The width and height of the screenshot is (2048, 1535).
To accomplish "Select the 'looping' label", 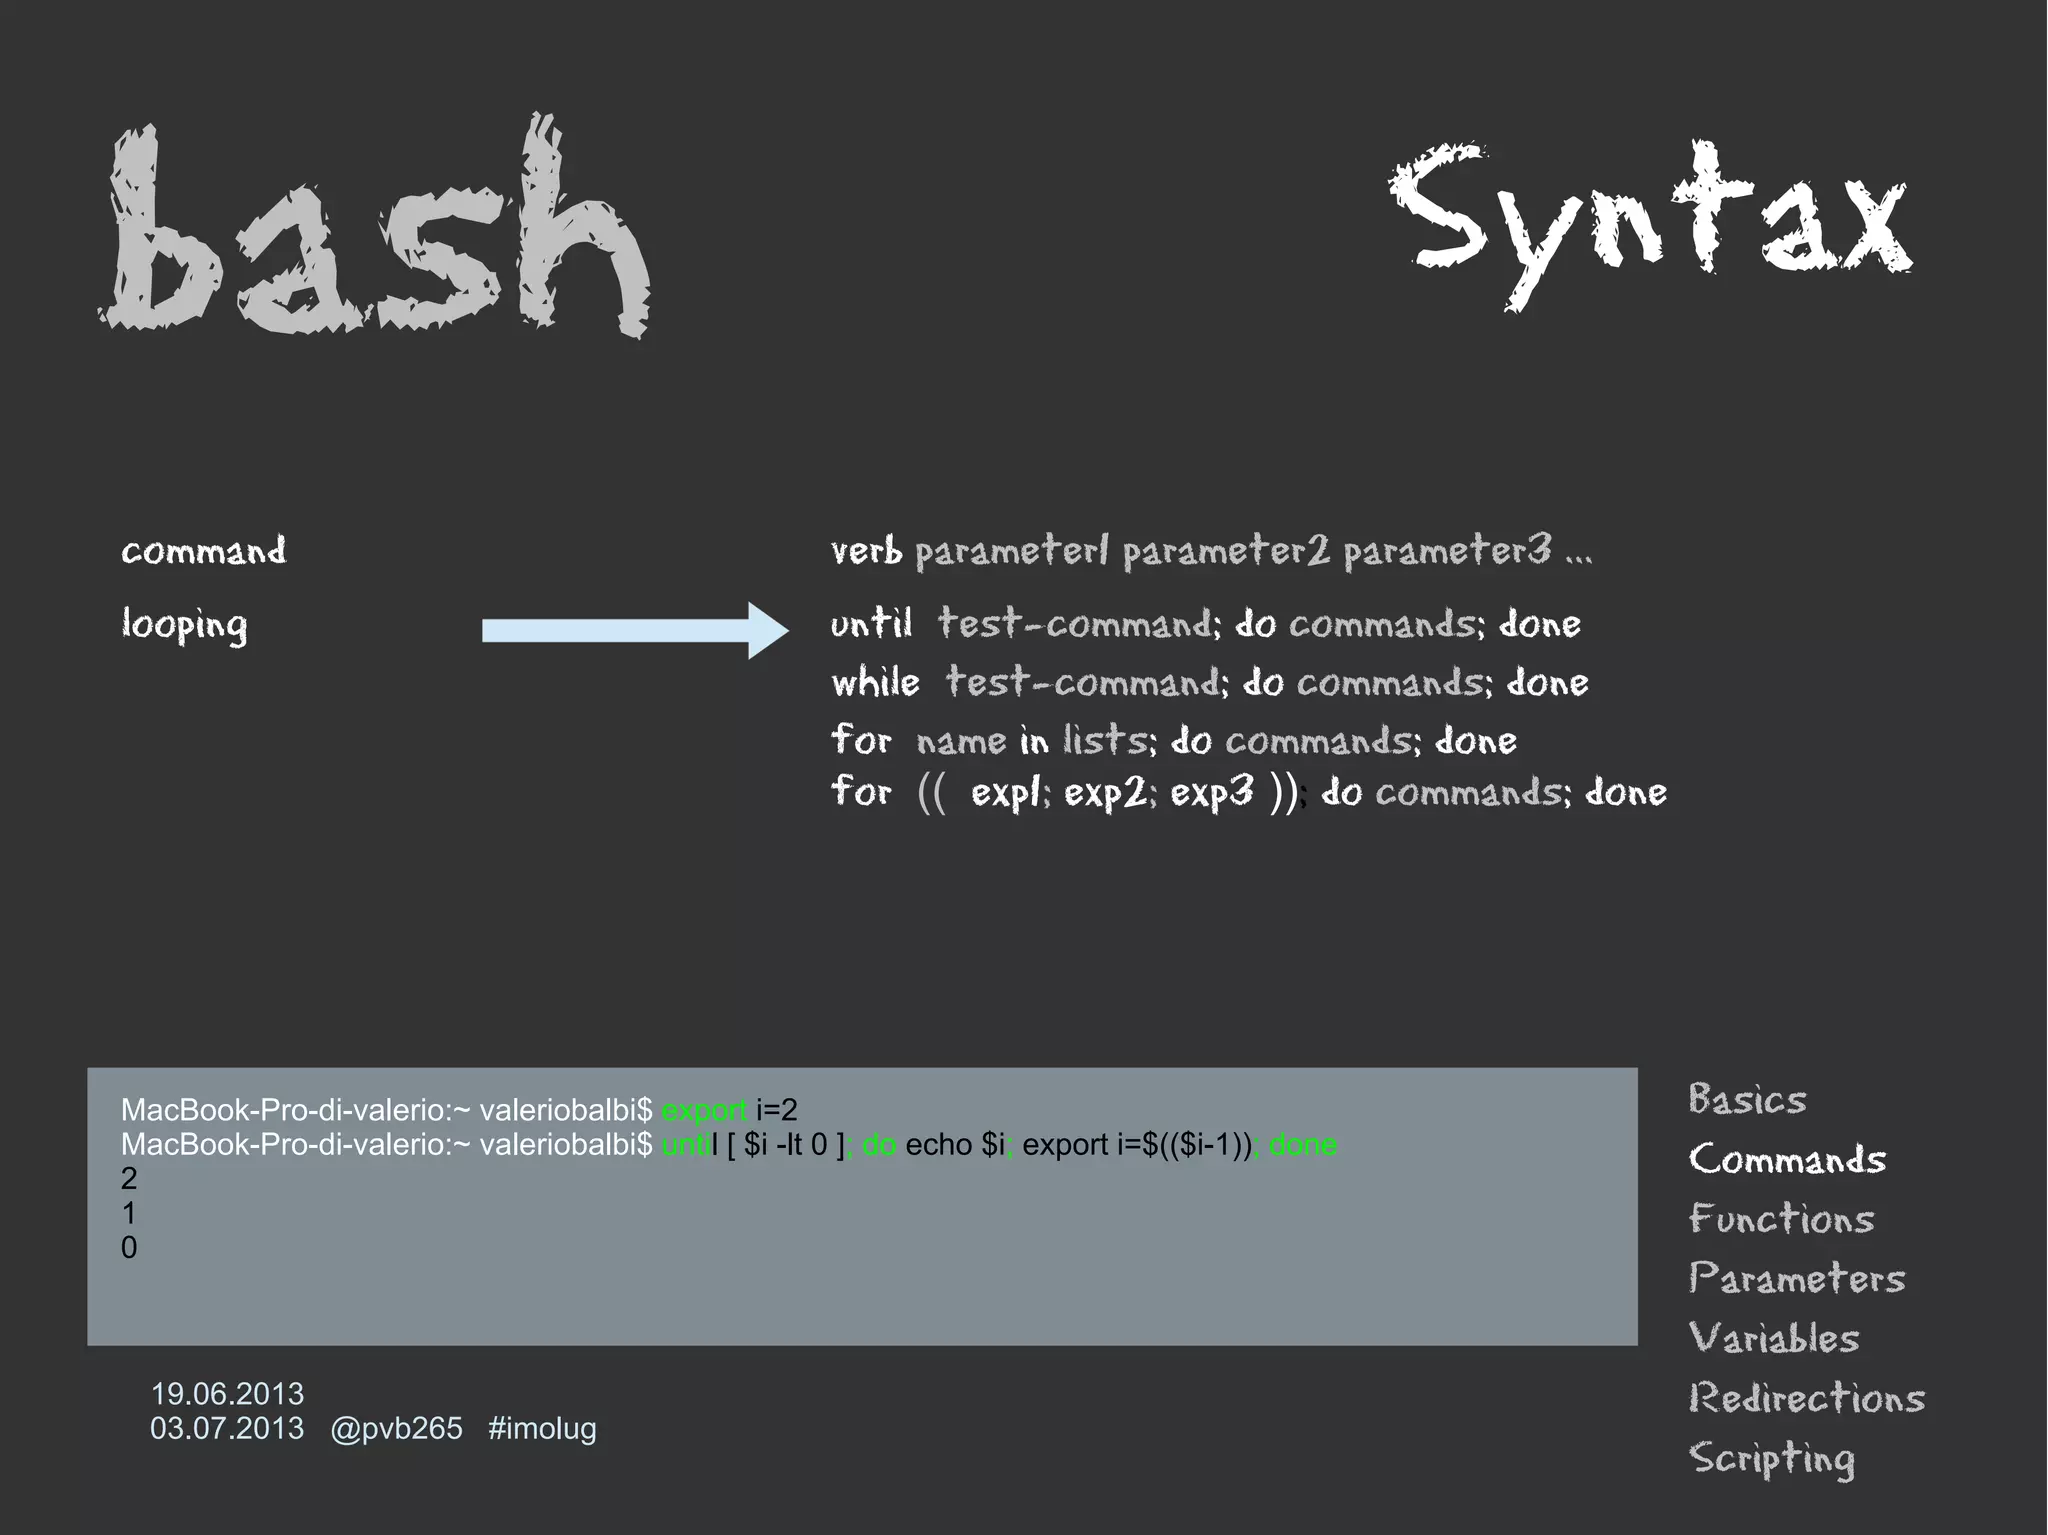I will (x=184, y=626).
